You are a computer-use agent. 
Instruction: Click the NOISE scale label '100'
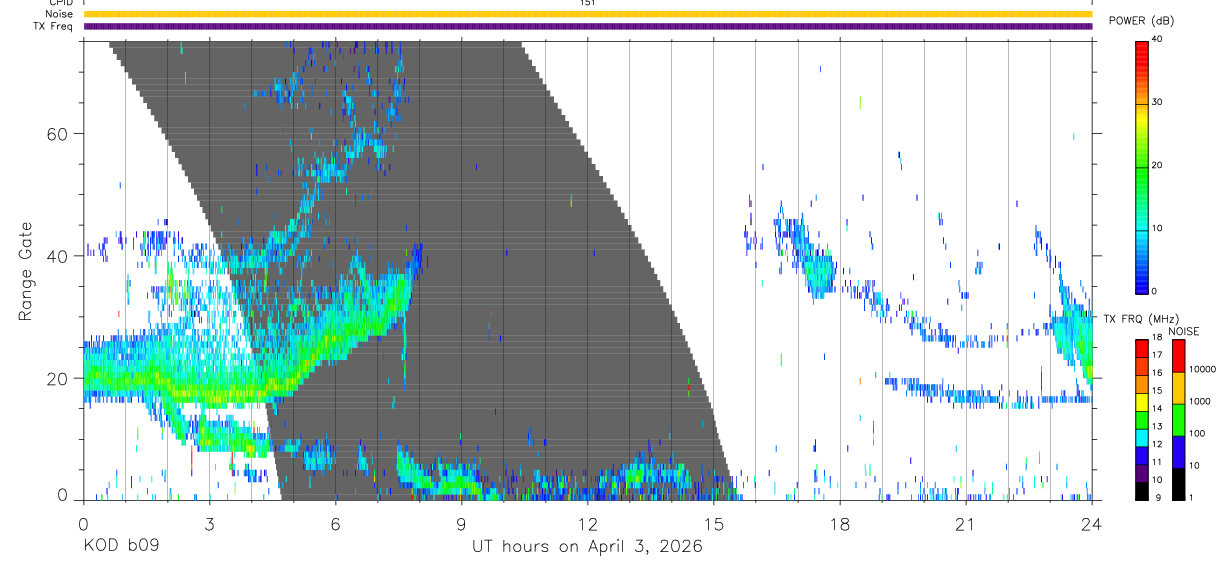[x=1195, y=433]
